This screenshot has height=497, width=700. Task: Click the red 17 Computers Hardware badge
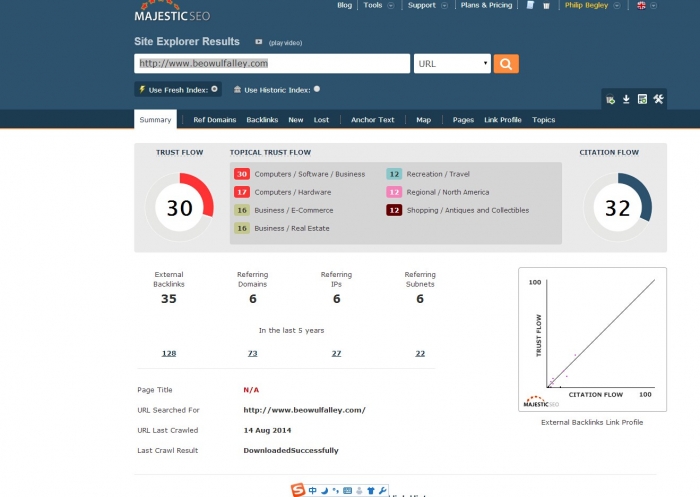coord(242,192)
